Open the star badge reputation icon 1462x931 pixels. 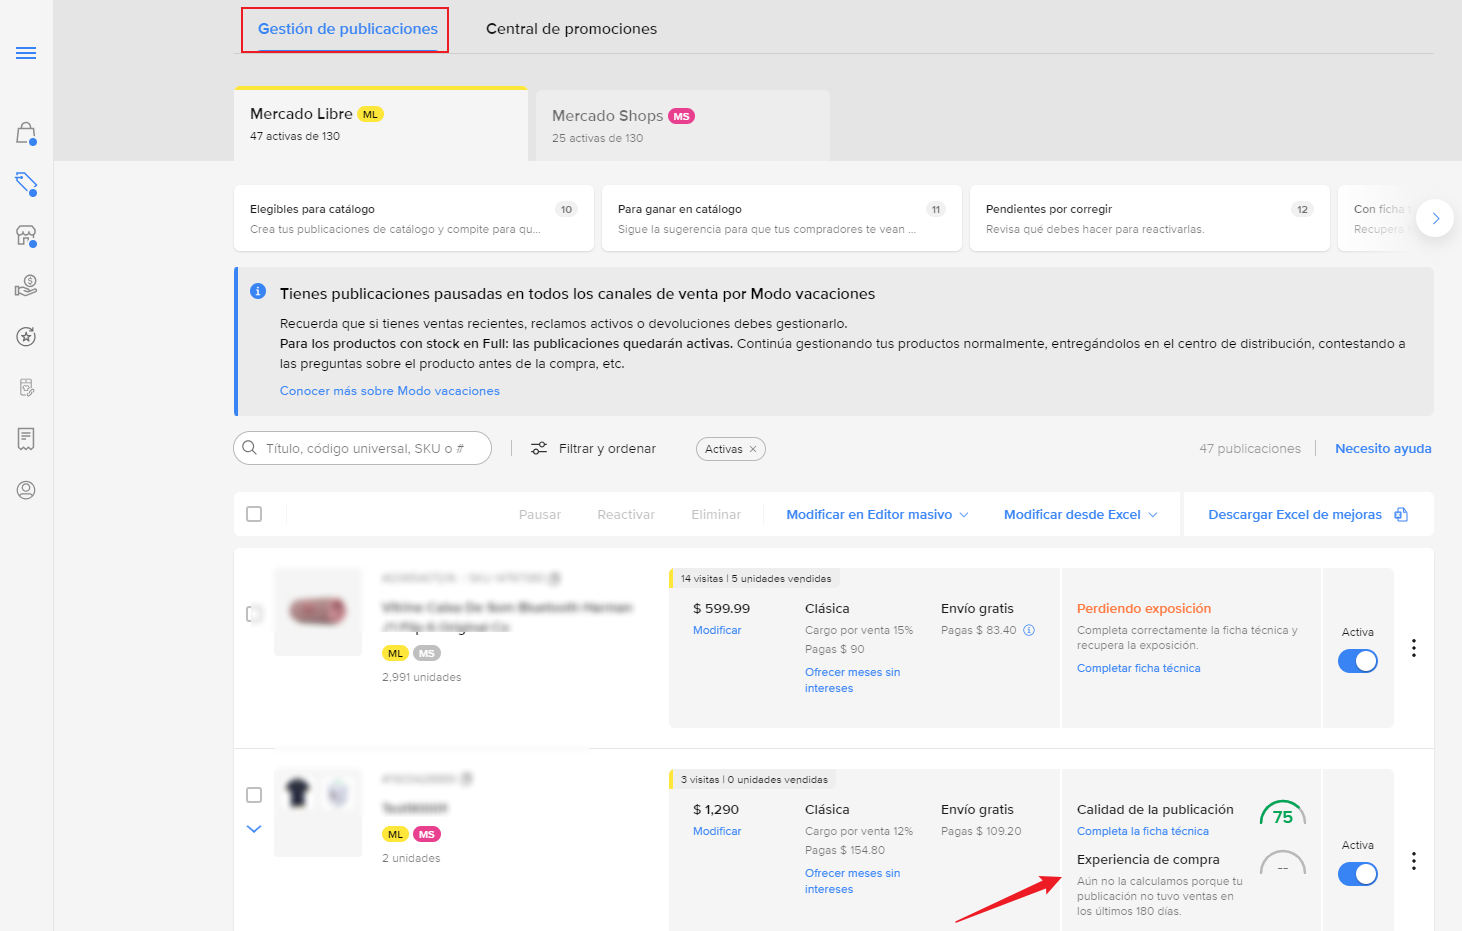[26, 337]
